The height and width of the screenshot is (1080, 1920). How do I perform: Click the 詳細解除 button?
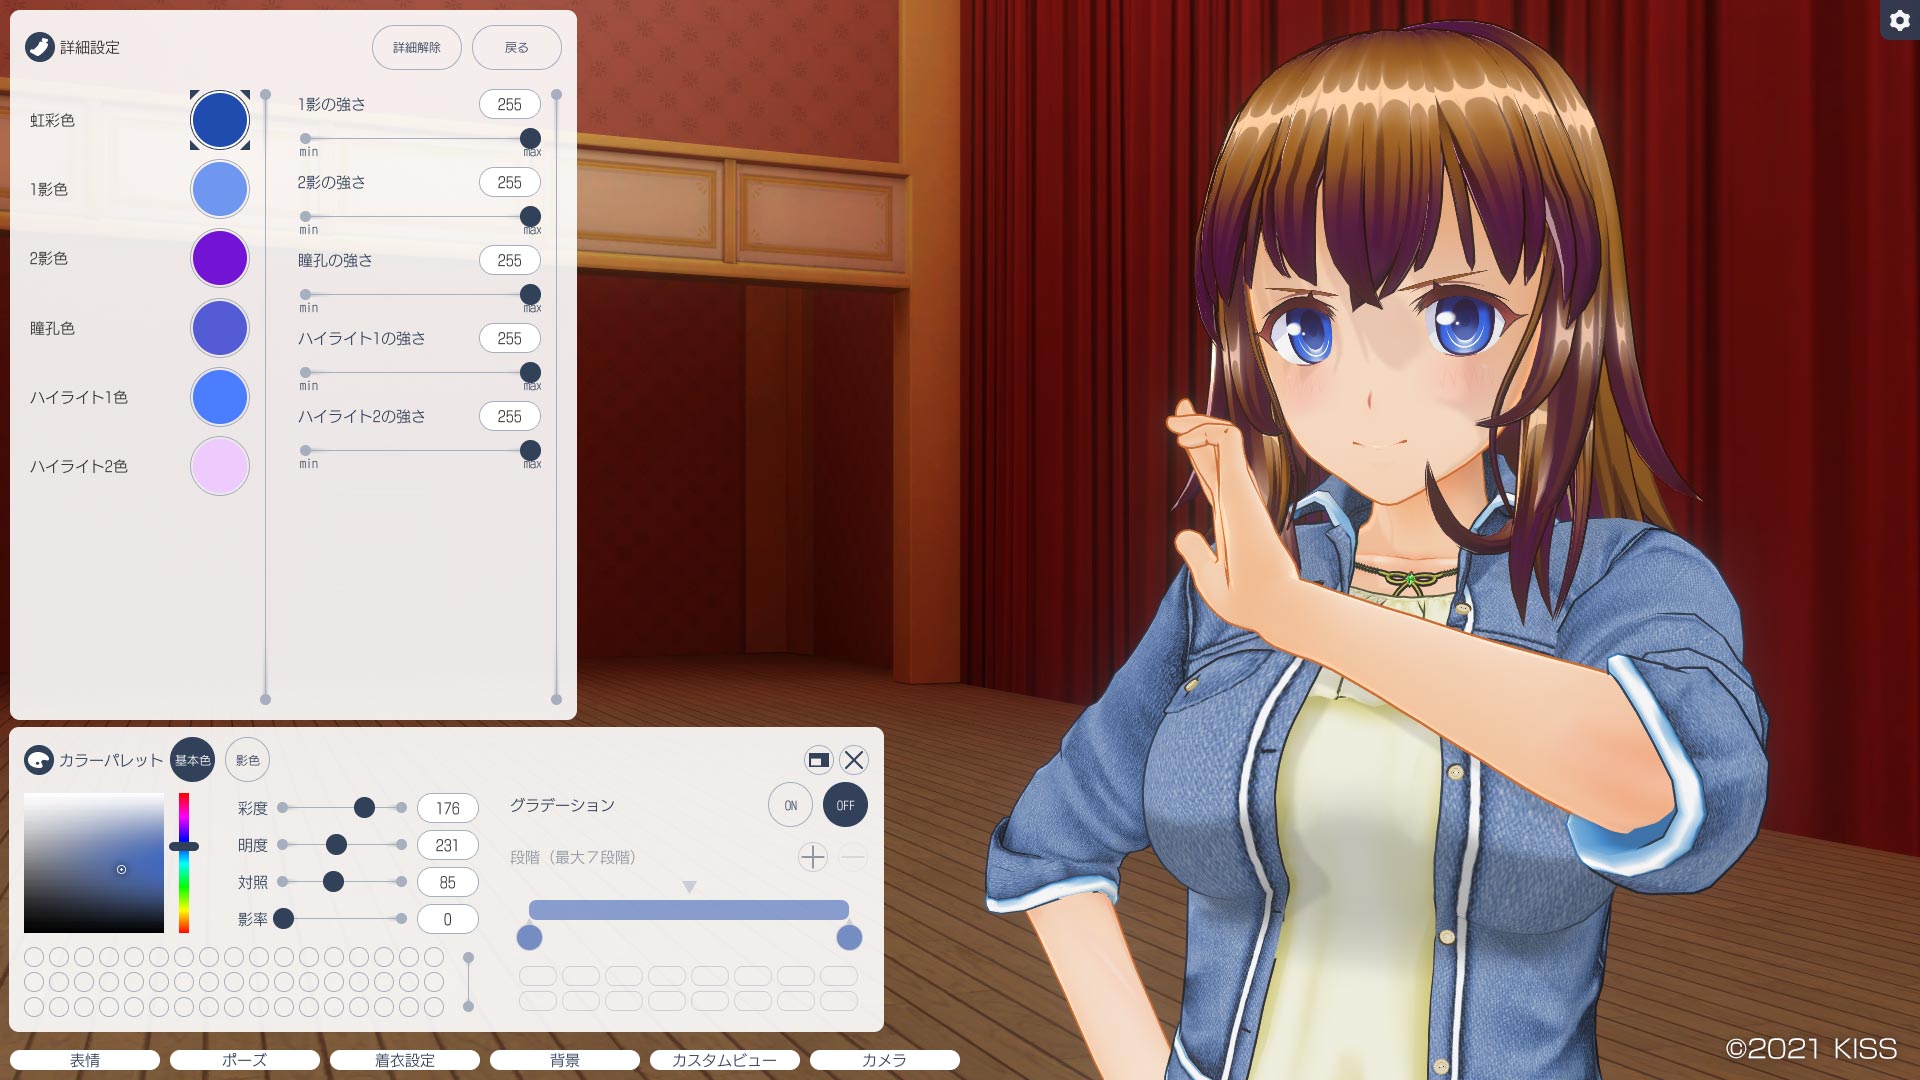[417, 47]
